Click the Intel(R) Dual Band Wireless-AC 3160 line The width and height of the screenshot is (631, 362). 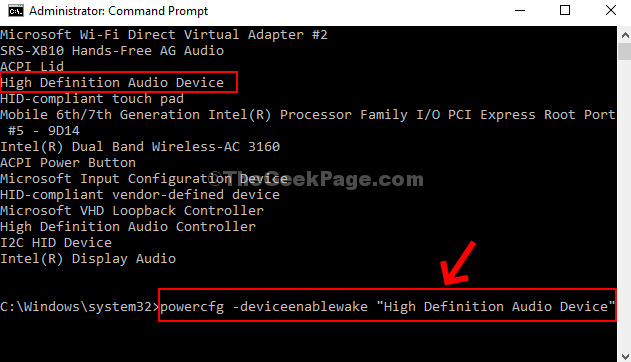tap(140, 146)
